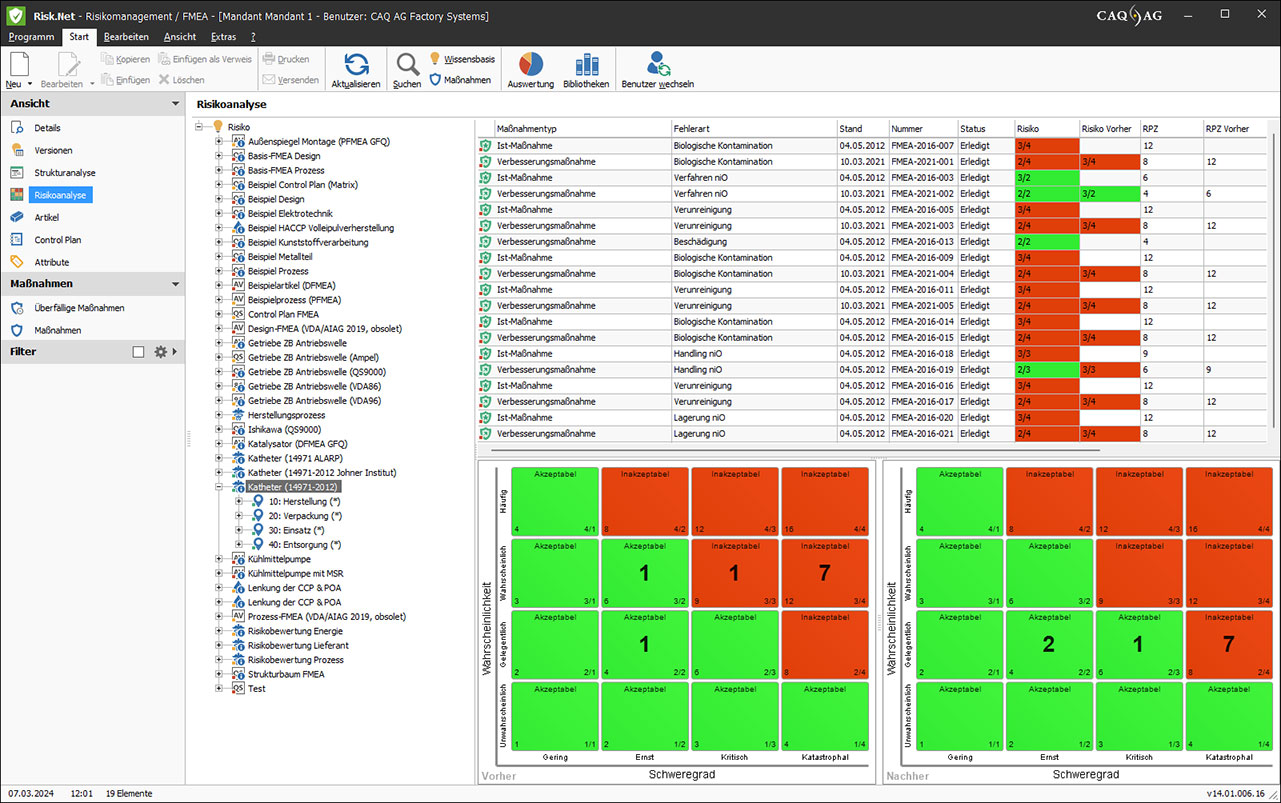Select Strukturanalyse in the Ansicht sidebar
Image resolution: width=1281 pixels, height=803 pixels.
65,173
